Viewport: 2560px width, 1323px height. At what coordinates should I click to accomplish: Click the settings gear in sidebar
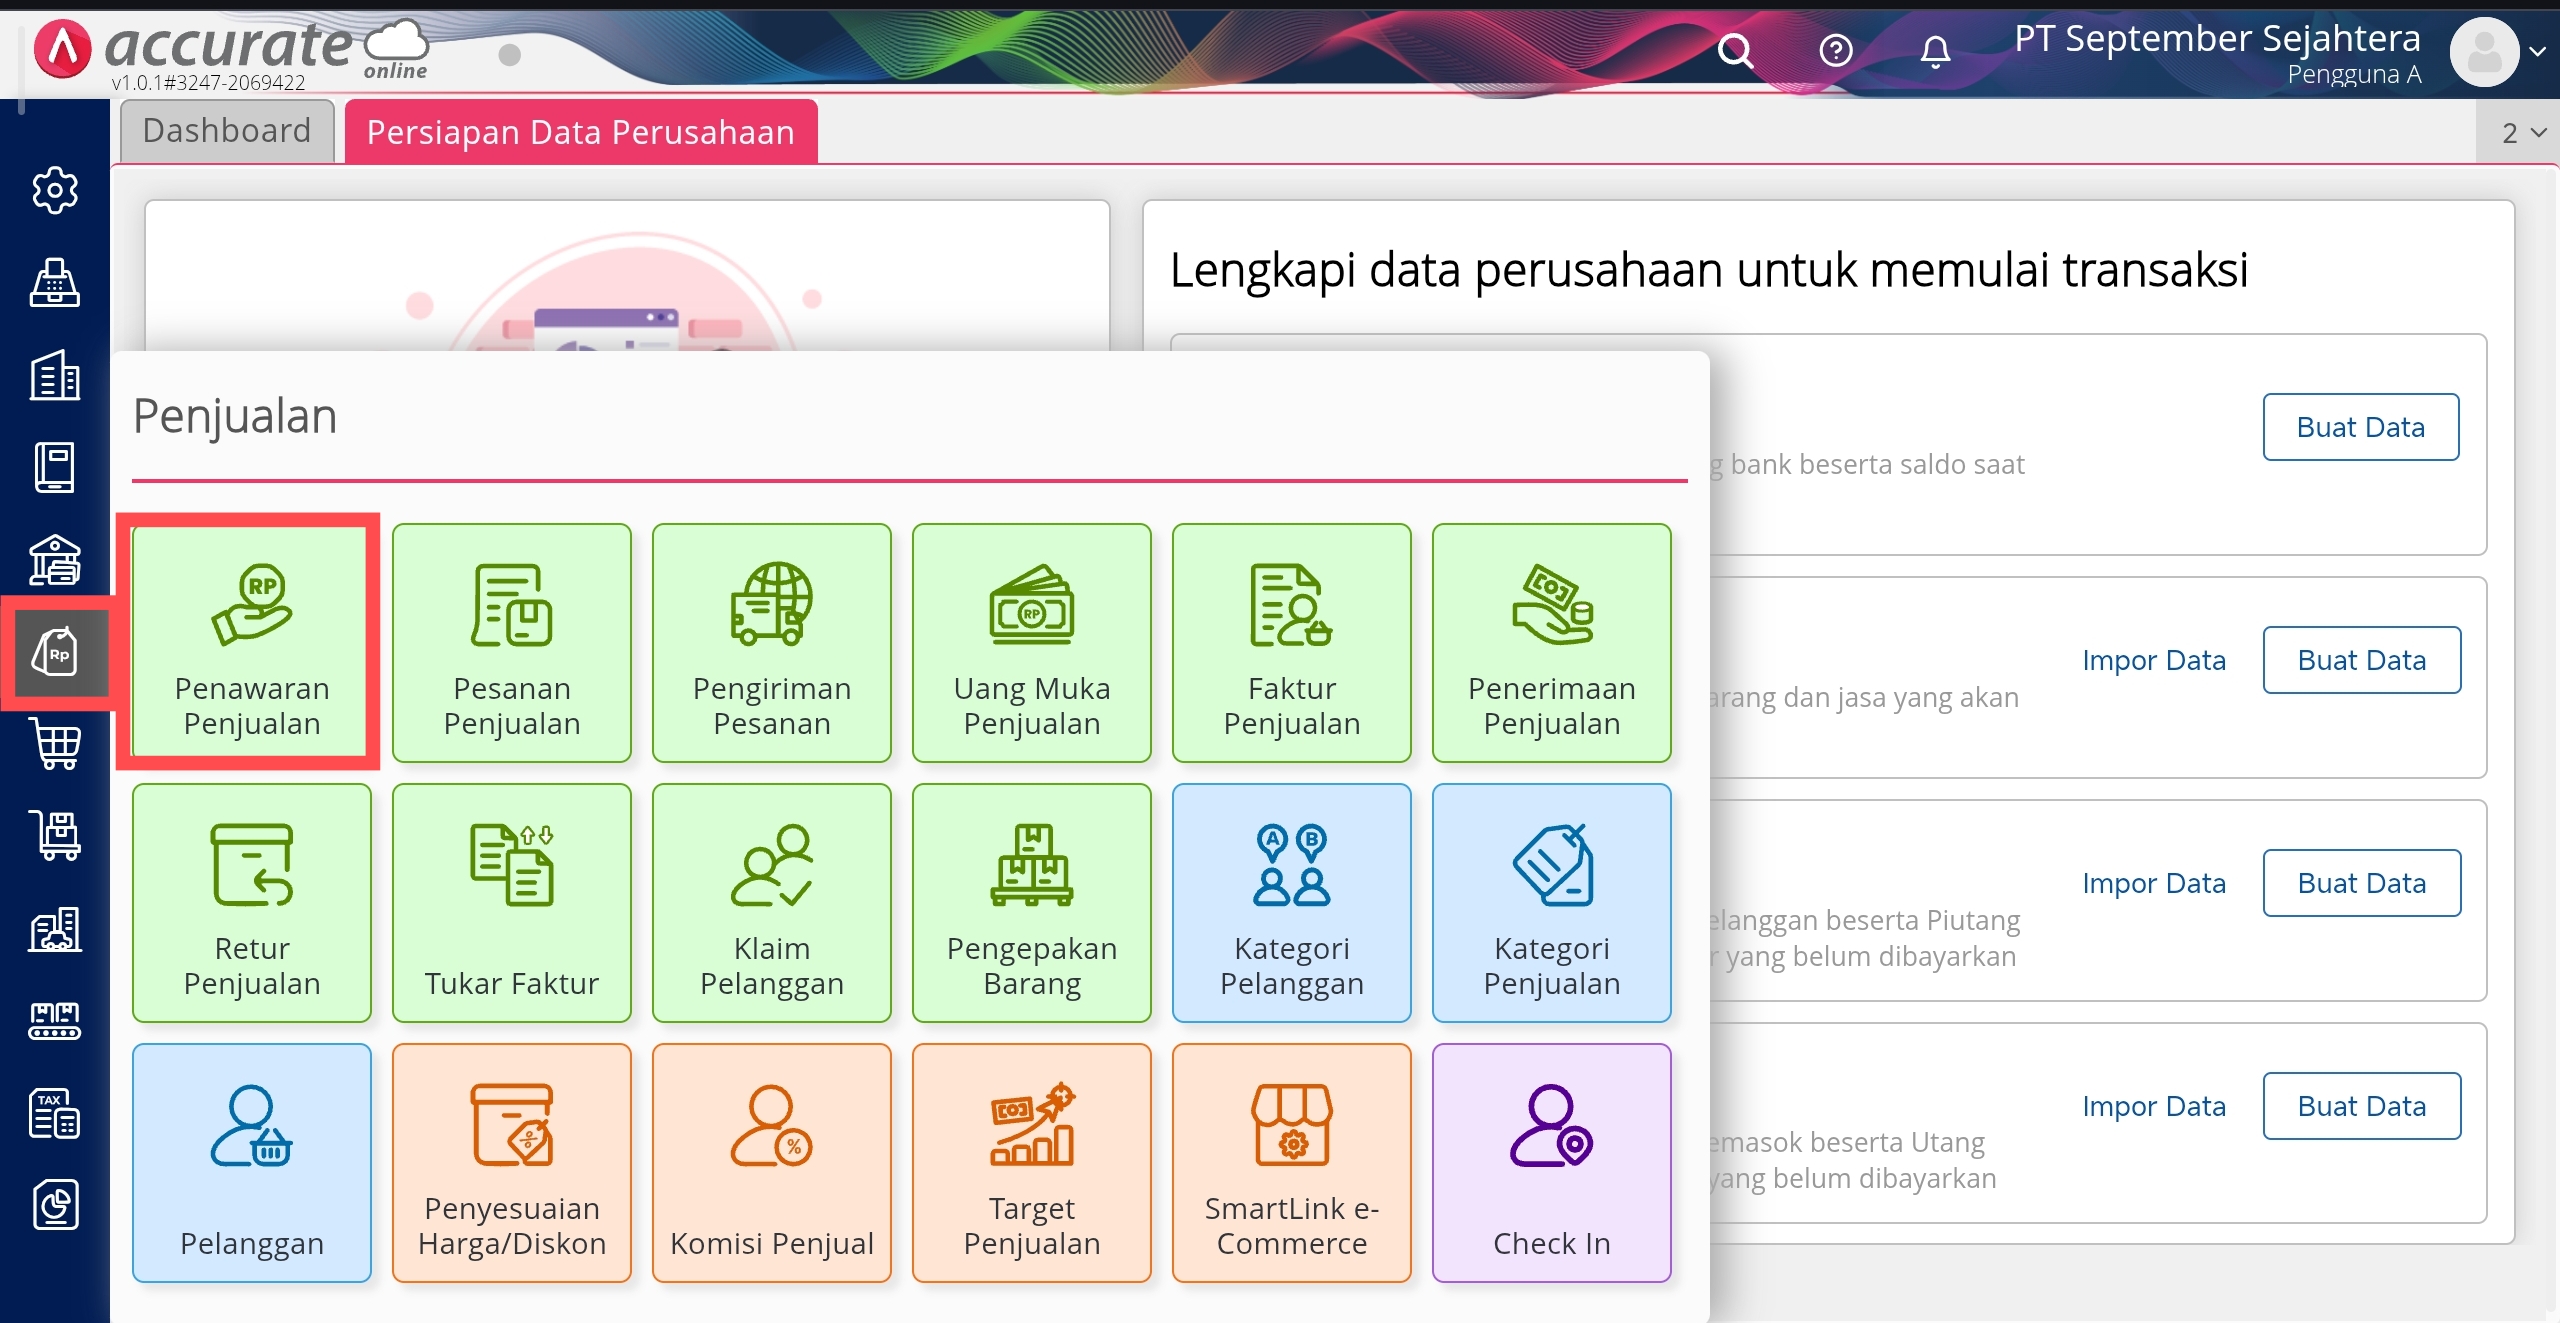click(55, 190)
